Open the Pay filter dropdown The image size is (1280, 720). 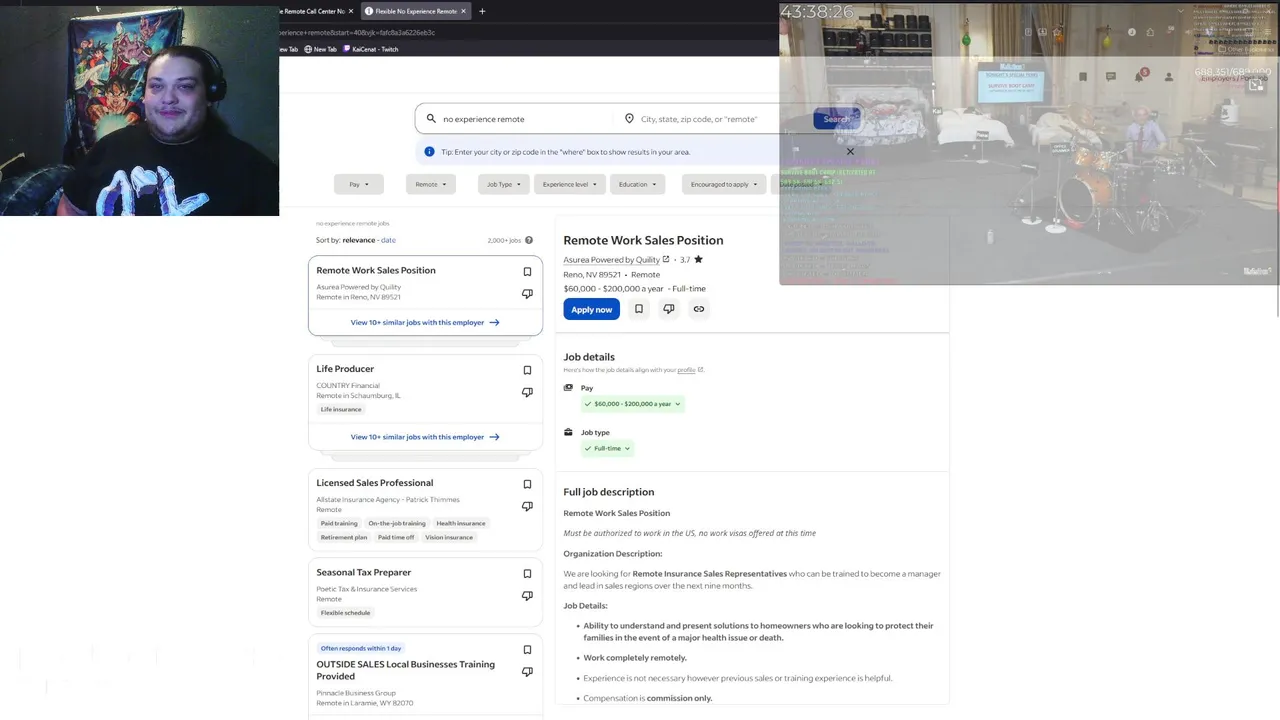click(x=359, y=184)
